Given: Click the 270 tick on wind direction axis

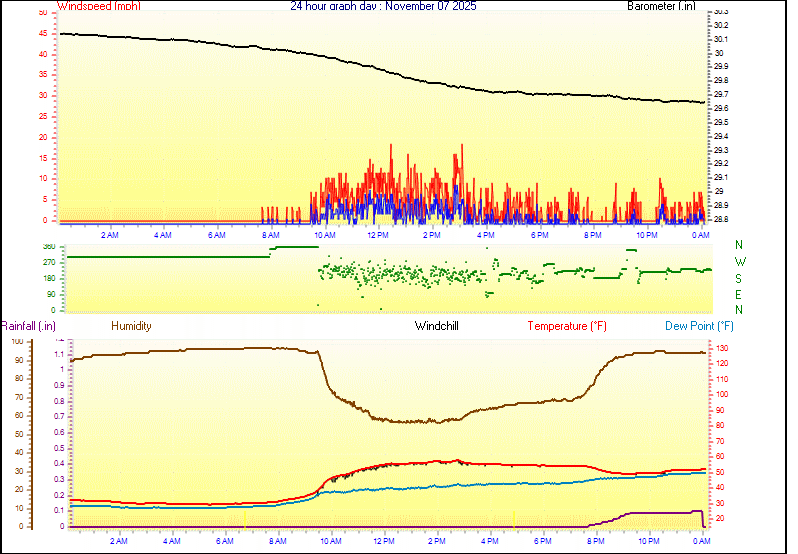Looking at the screenshot, I should click(49, 262).
